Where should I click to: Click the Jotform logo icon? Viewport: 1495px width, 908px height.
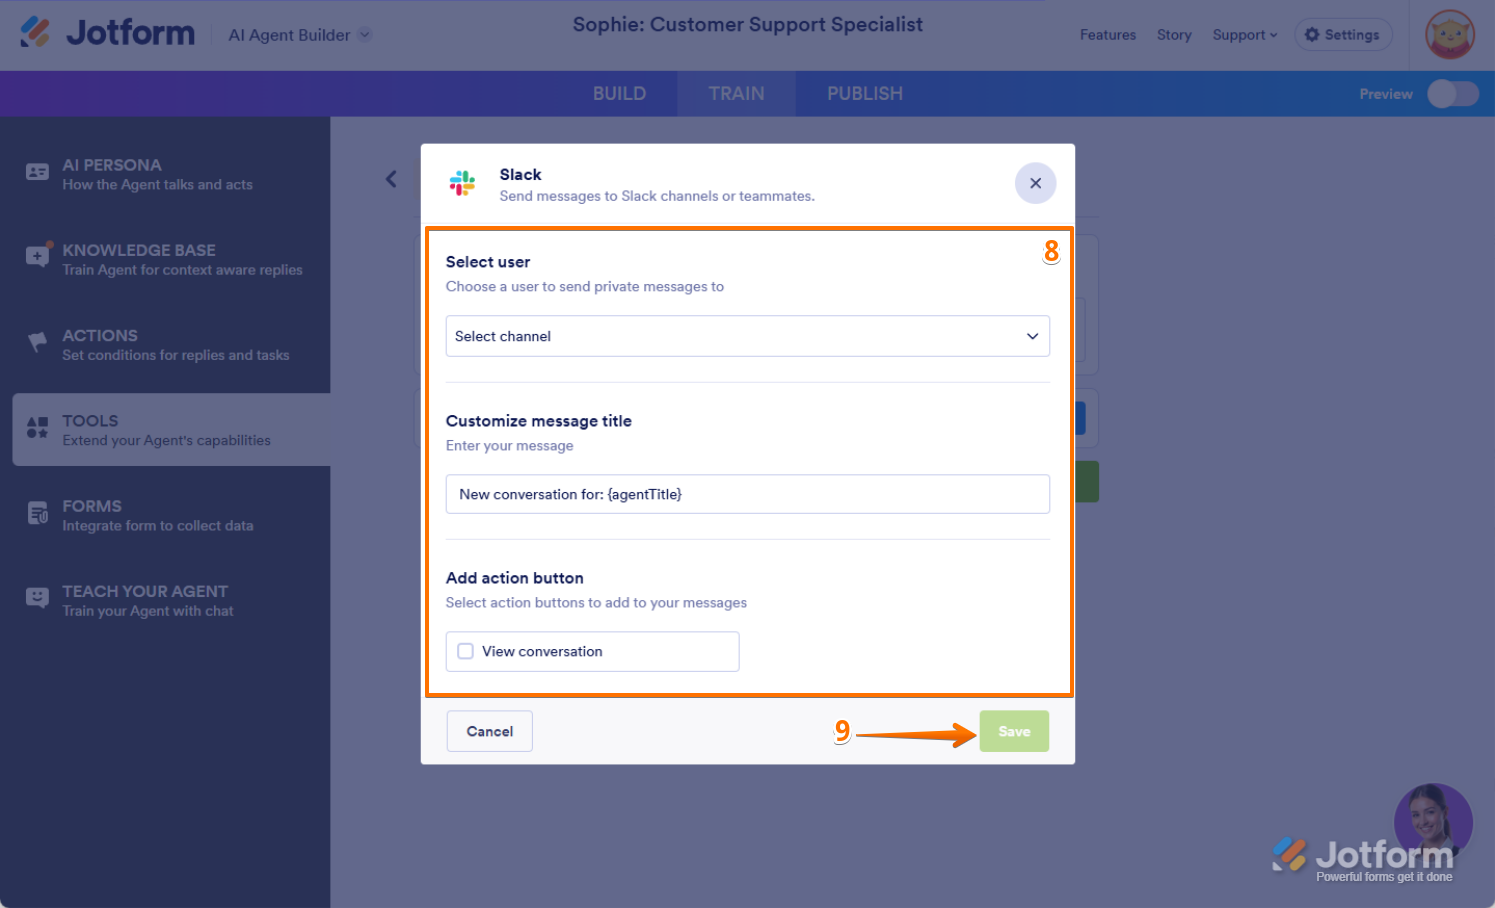coord(35,33)
